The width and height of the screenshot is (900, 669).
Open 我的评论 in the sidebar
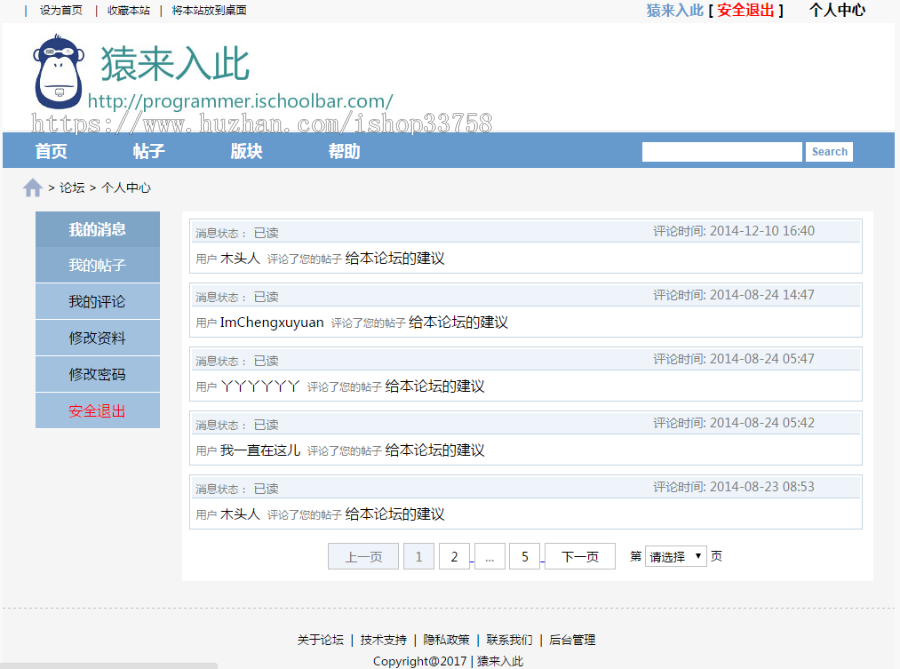click(x=97, y=301)
